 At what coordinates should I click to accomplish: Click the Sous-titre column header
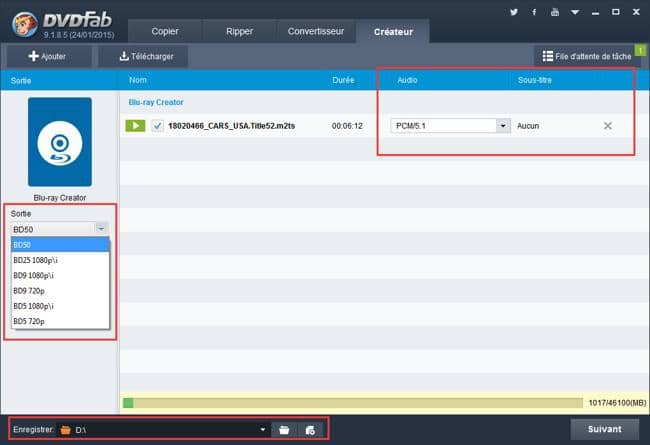point(535,80)
